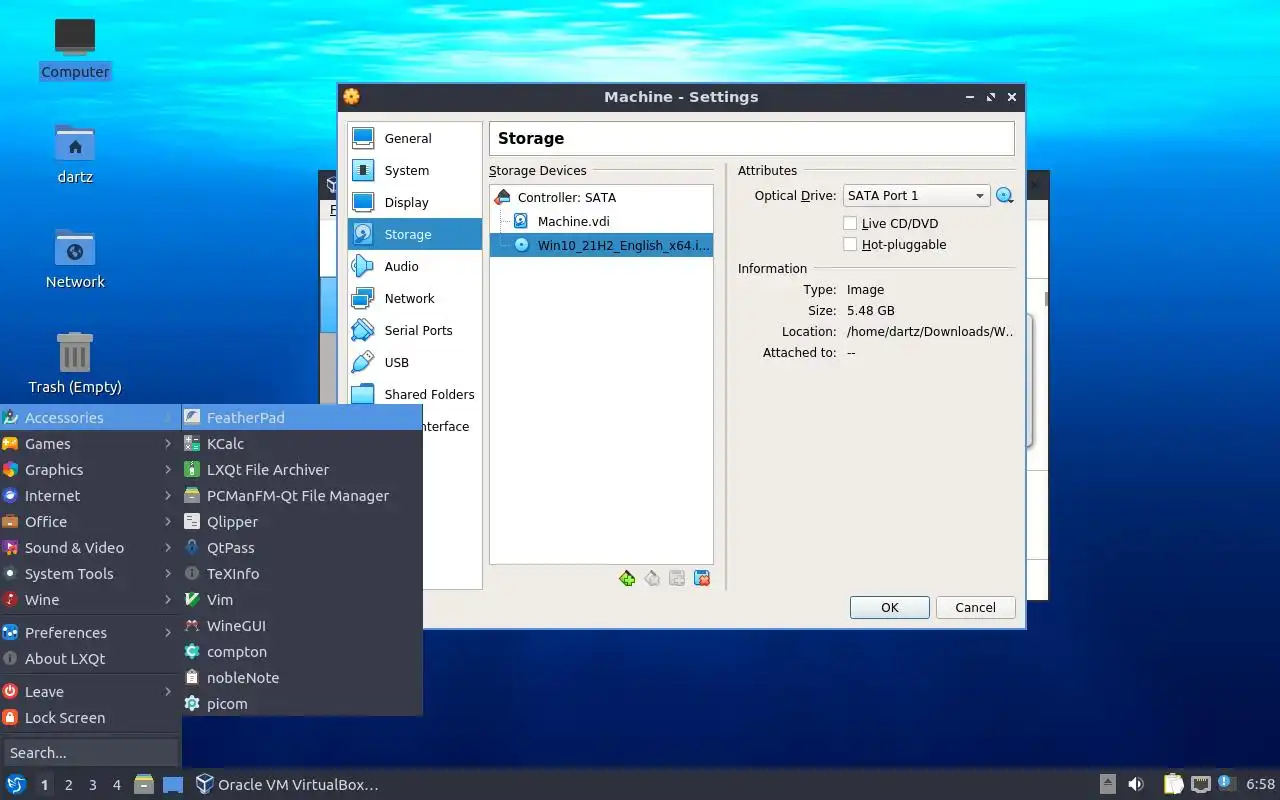The height and width of the screenshot is (800, 1280).
Task: Select Network settings category in Machine Settings
Action: 415,298
